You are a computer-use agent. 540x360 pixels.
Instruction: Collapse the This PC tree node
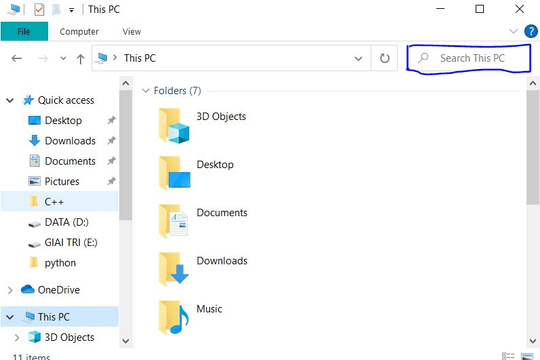(x=10, y=317)
